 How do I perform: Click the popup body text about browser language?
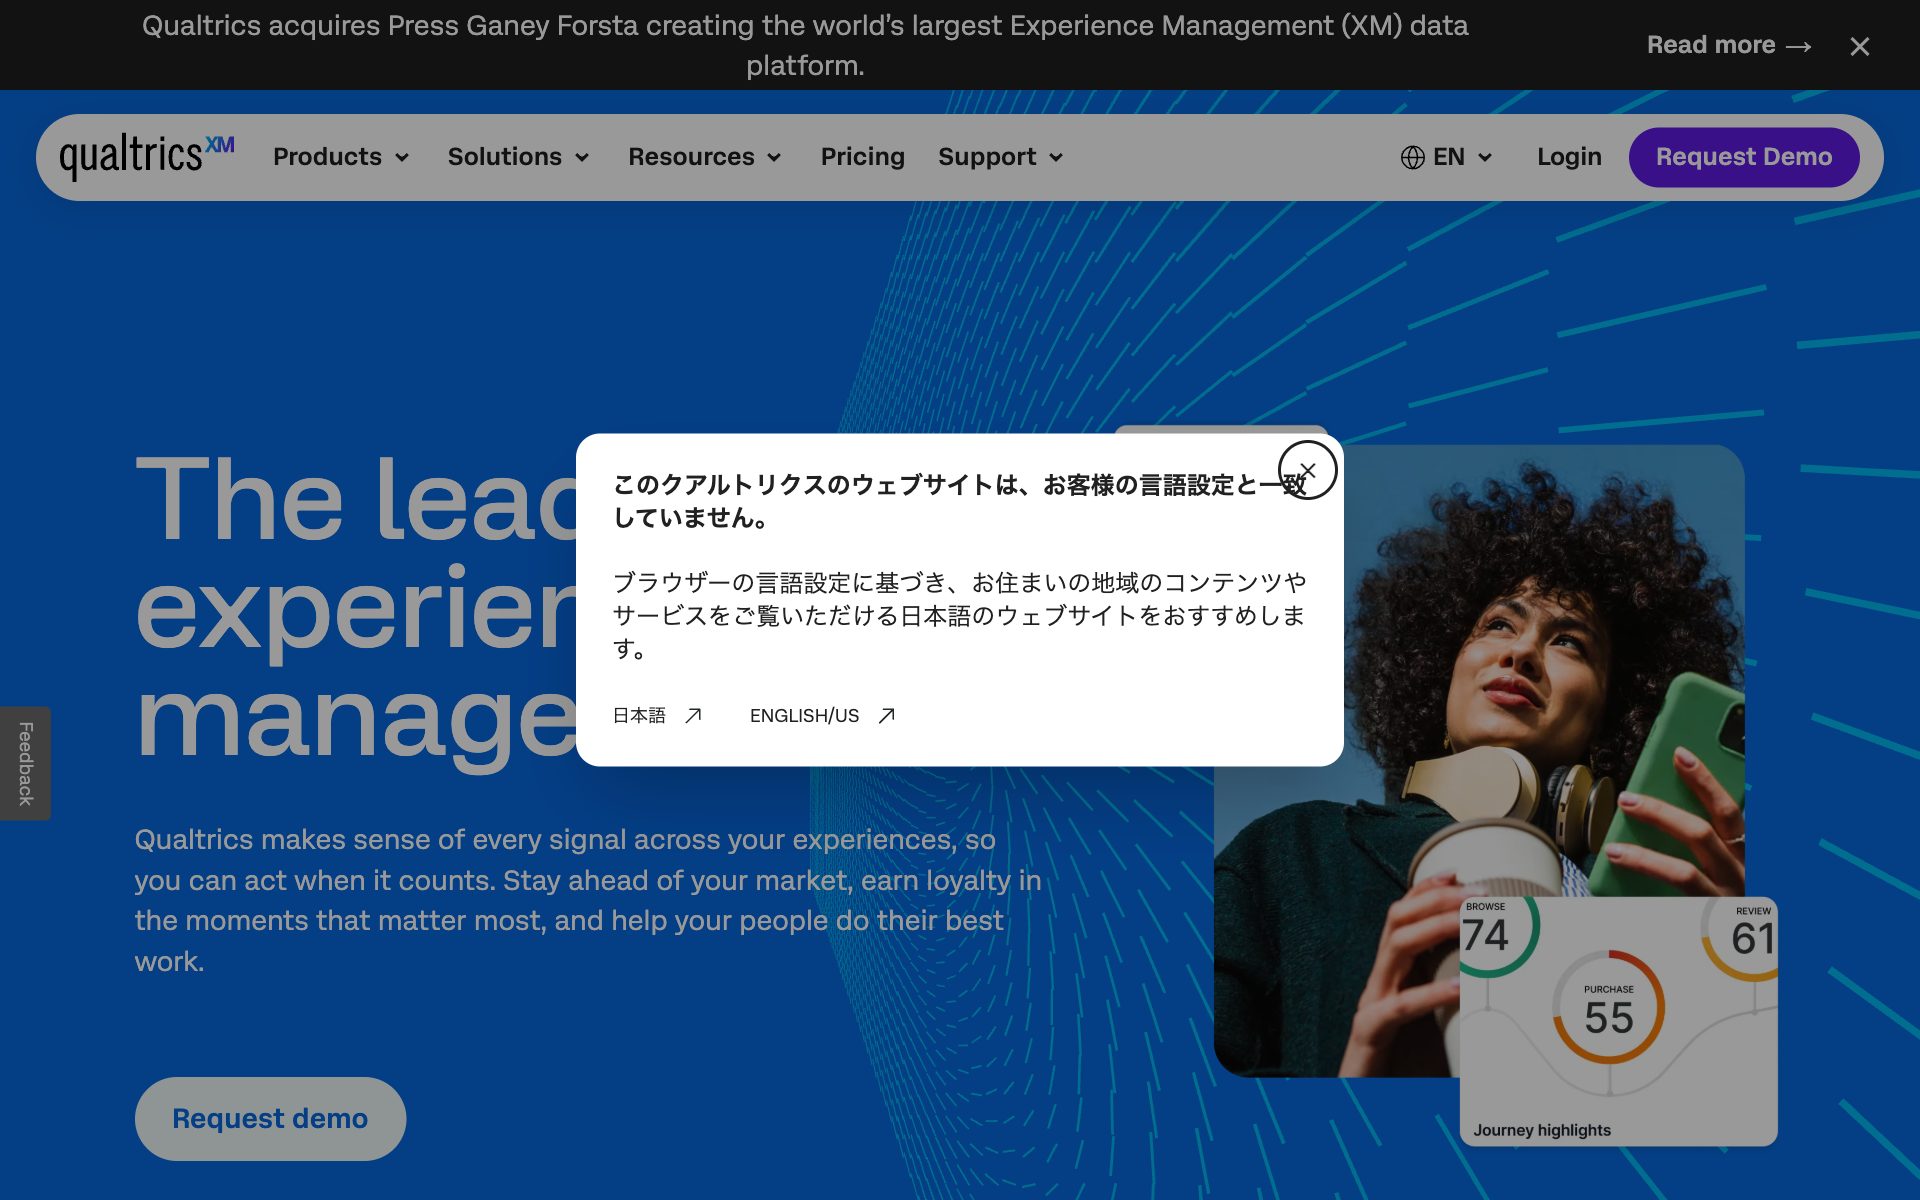[960, 615]
